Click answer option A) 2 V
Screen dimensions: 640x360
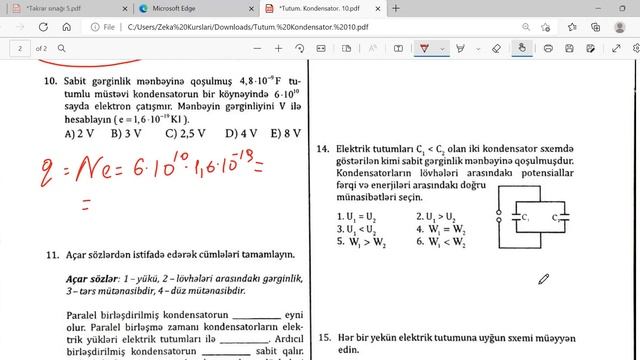[x=79, y=133]
